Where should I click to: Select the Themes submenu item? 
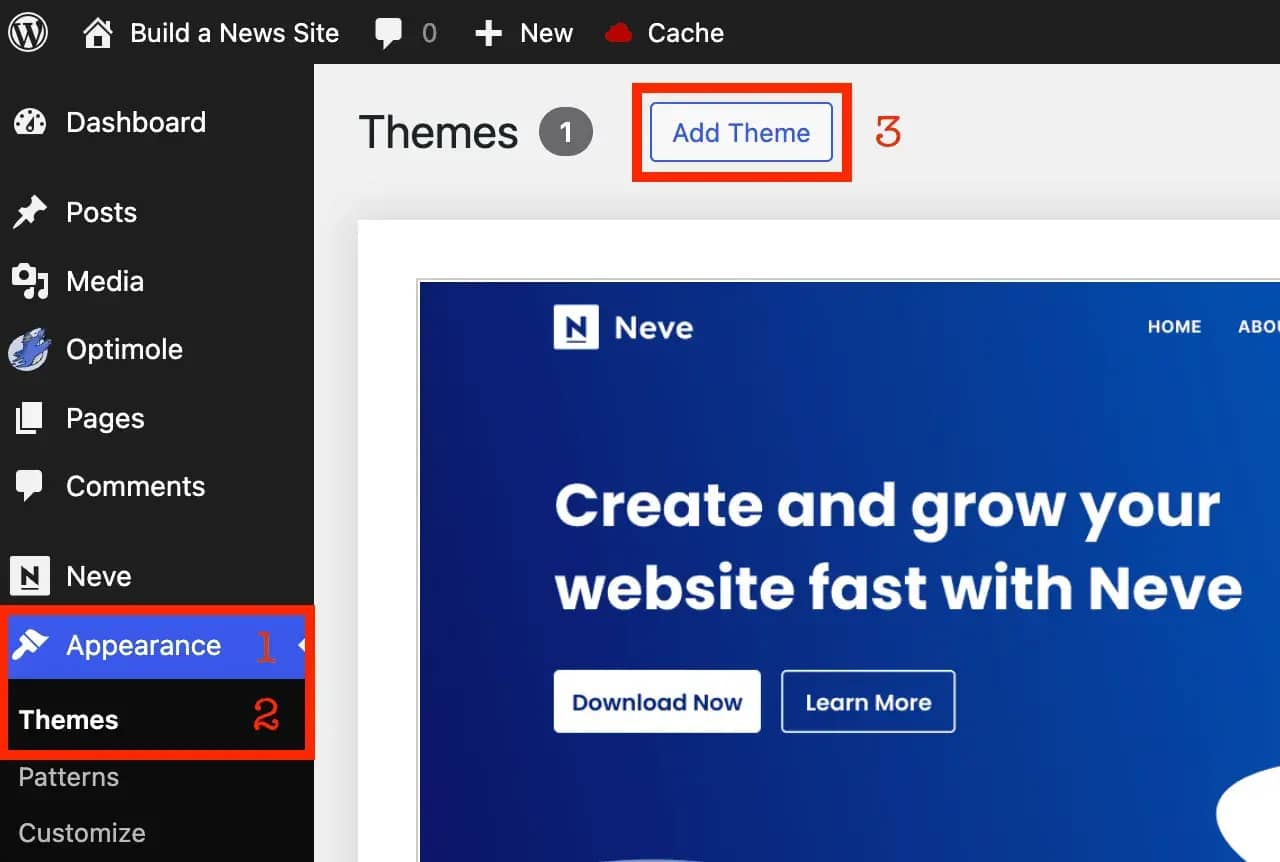click(x=68, y=720)
